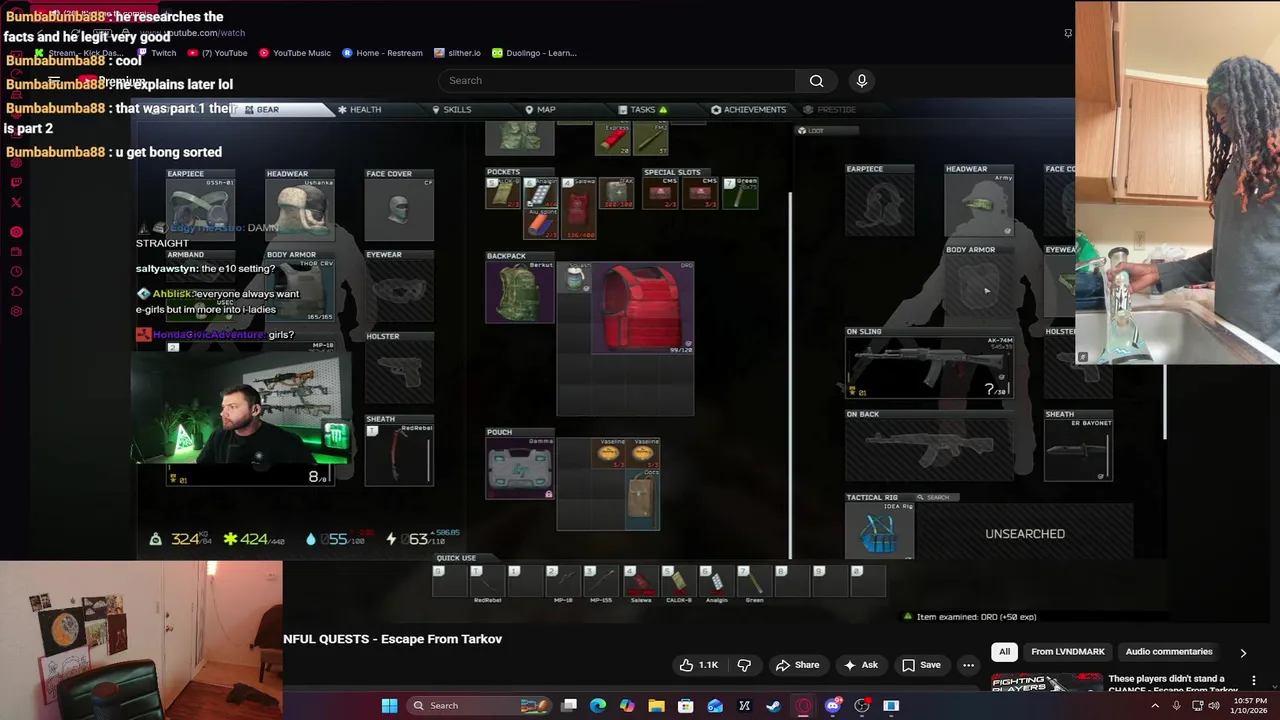Open the MAP tab
Image resolution: width=1280 pixels, height=720 pixels.
tap(540, 109)
